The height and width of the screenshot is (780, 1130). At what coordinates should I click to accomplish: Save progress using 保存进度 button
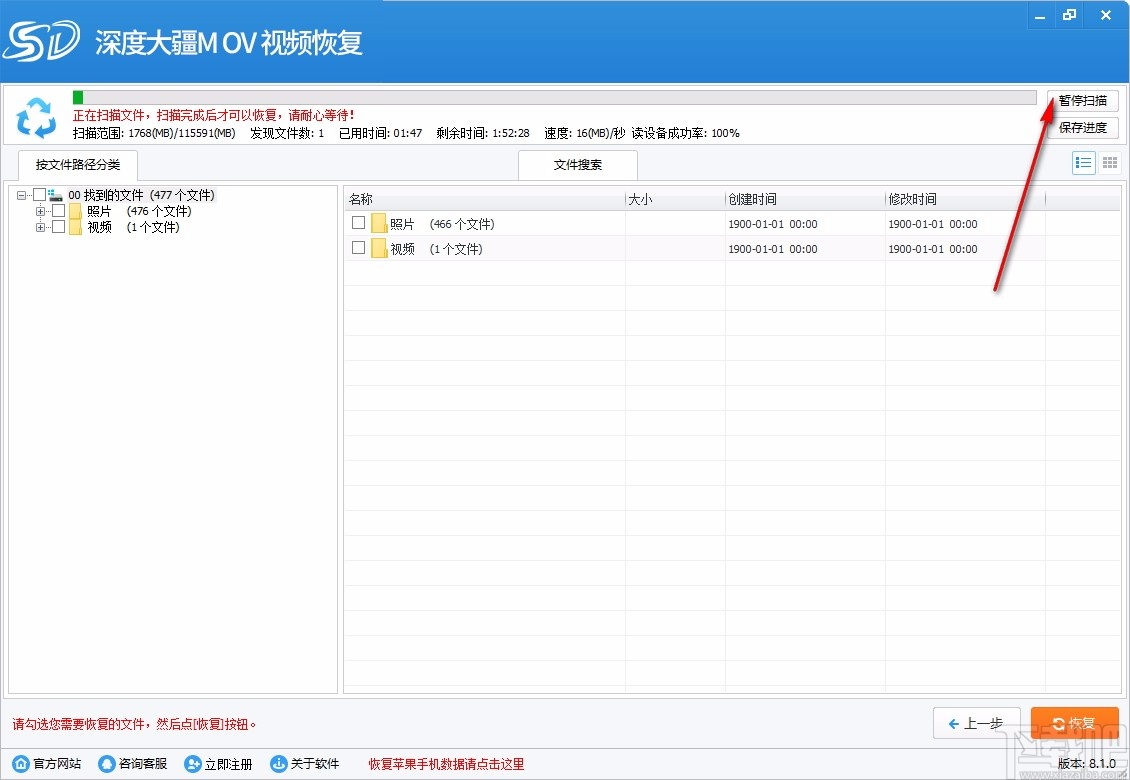(x=1083, y=127)
